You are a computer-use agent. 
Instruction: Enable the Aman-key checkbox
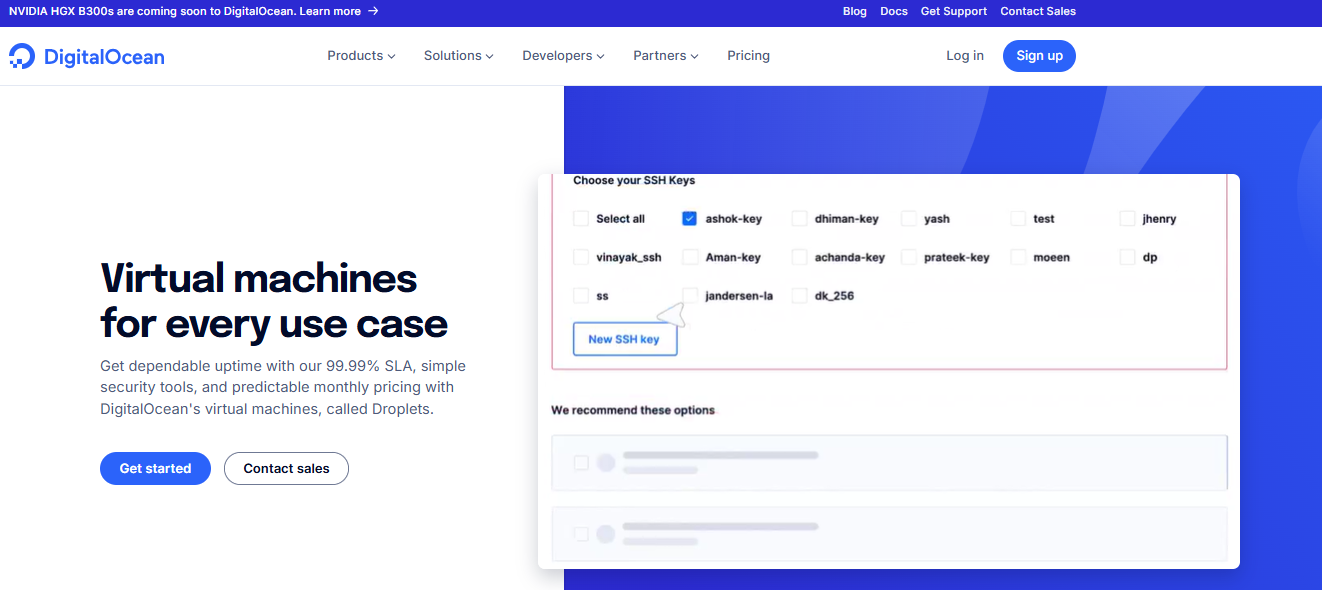[x=689, y=257]
